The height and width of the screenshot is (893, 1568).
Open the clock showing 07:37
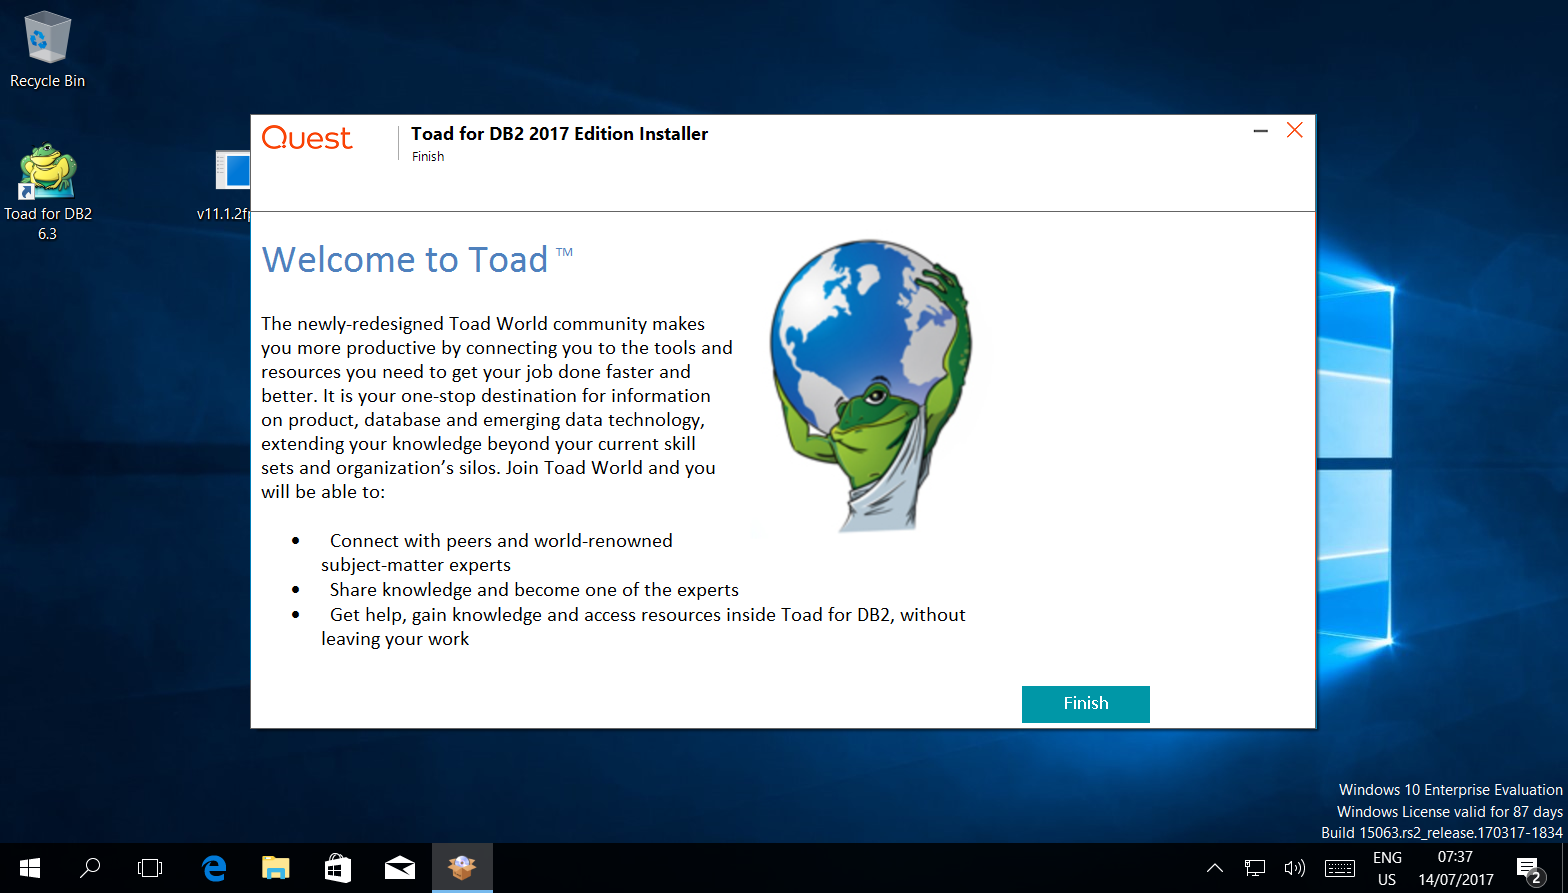tap(1455, 868)
